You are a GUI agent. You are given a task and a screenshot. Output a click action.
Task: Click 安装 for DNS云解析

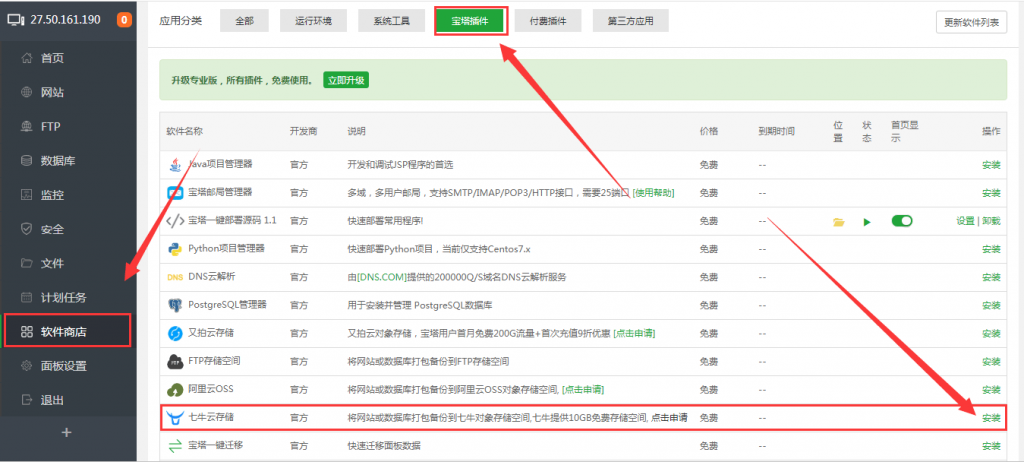pyautogui.click(x=991, y=277)
